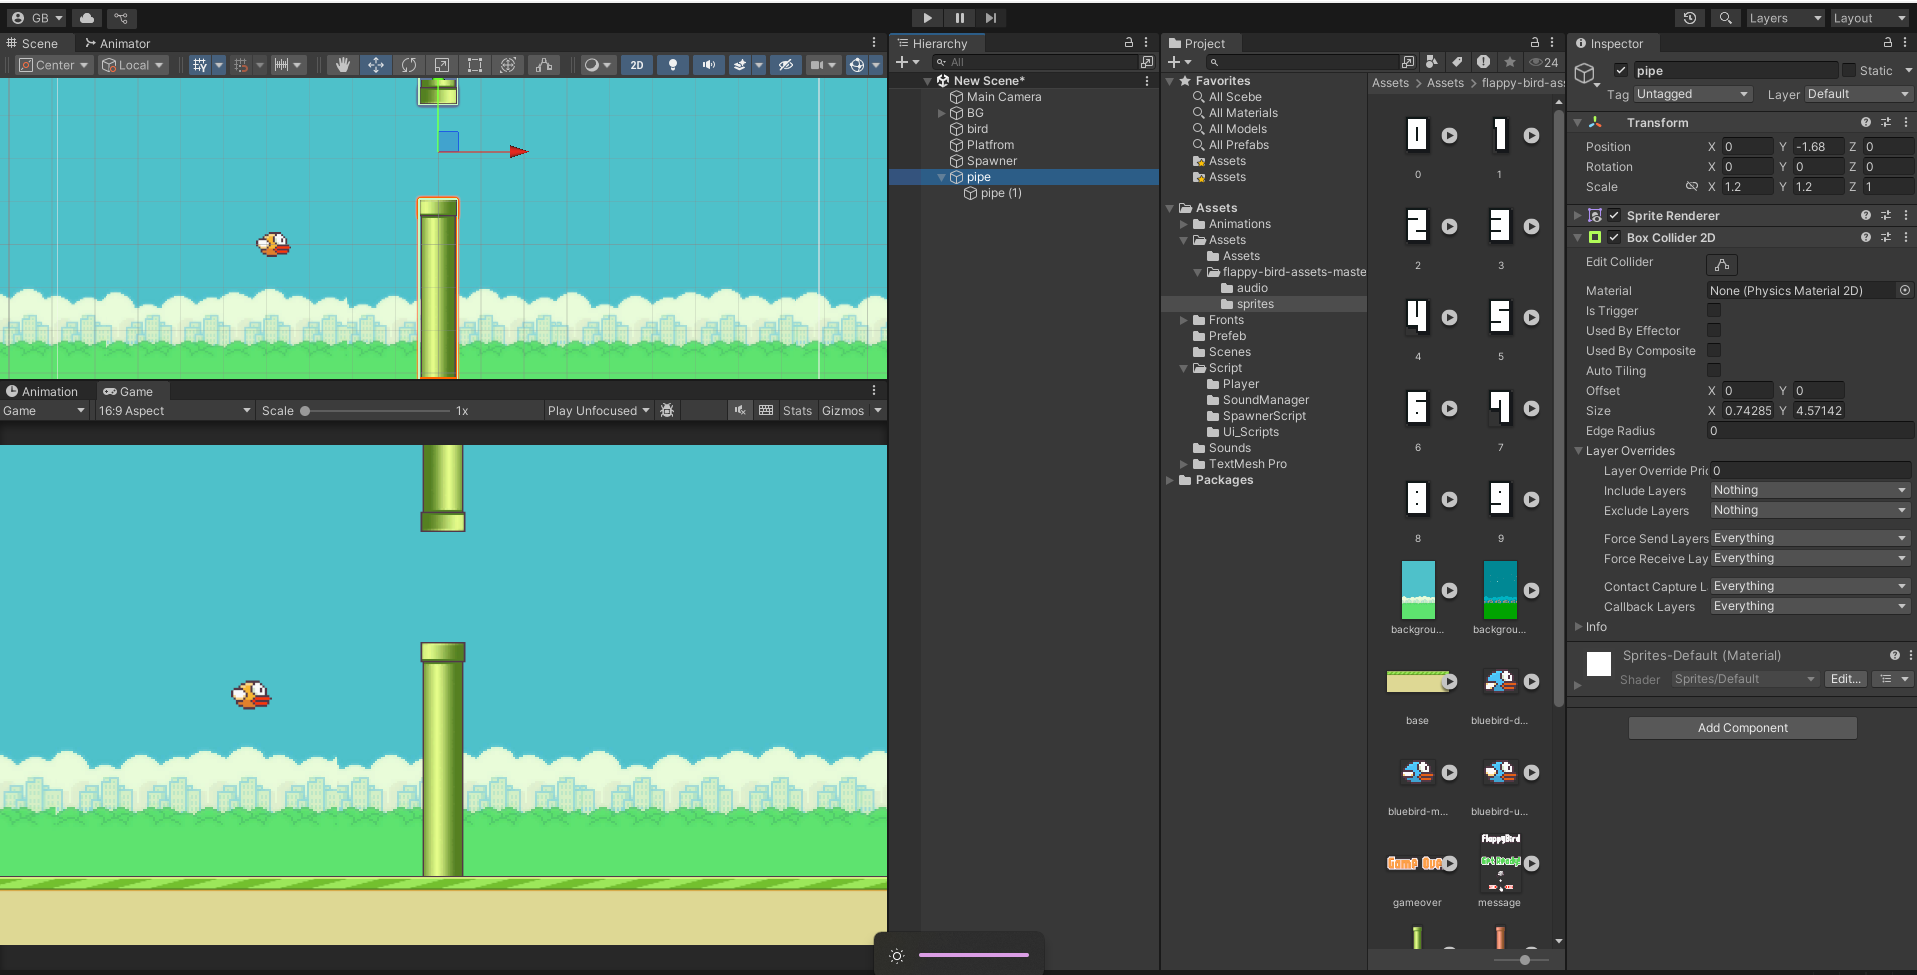Open Transform preset selector icon
Image resolution: width=1917 pixels, height=975 pixels.
coord(1885,122)
